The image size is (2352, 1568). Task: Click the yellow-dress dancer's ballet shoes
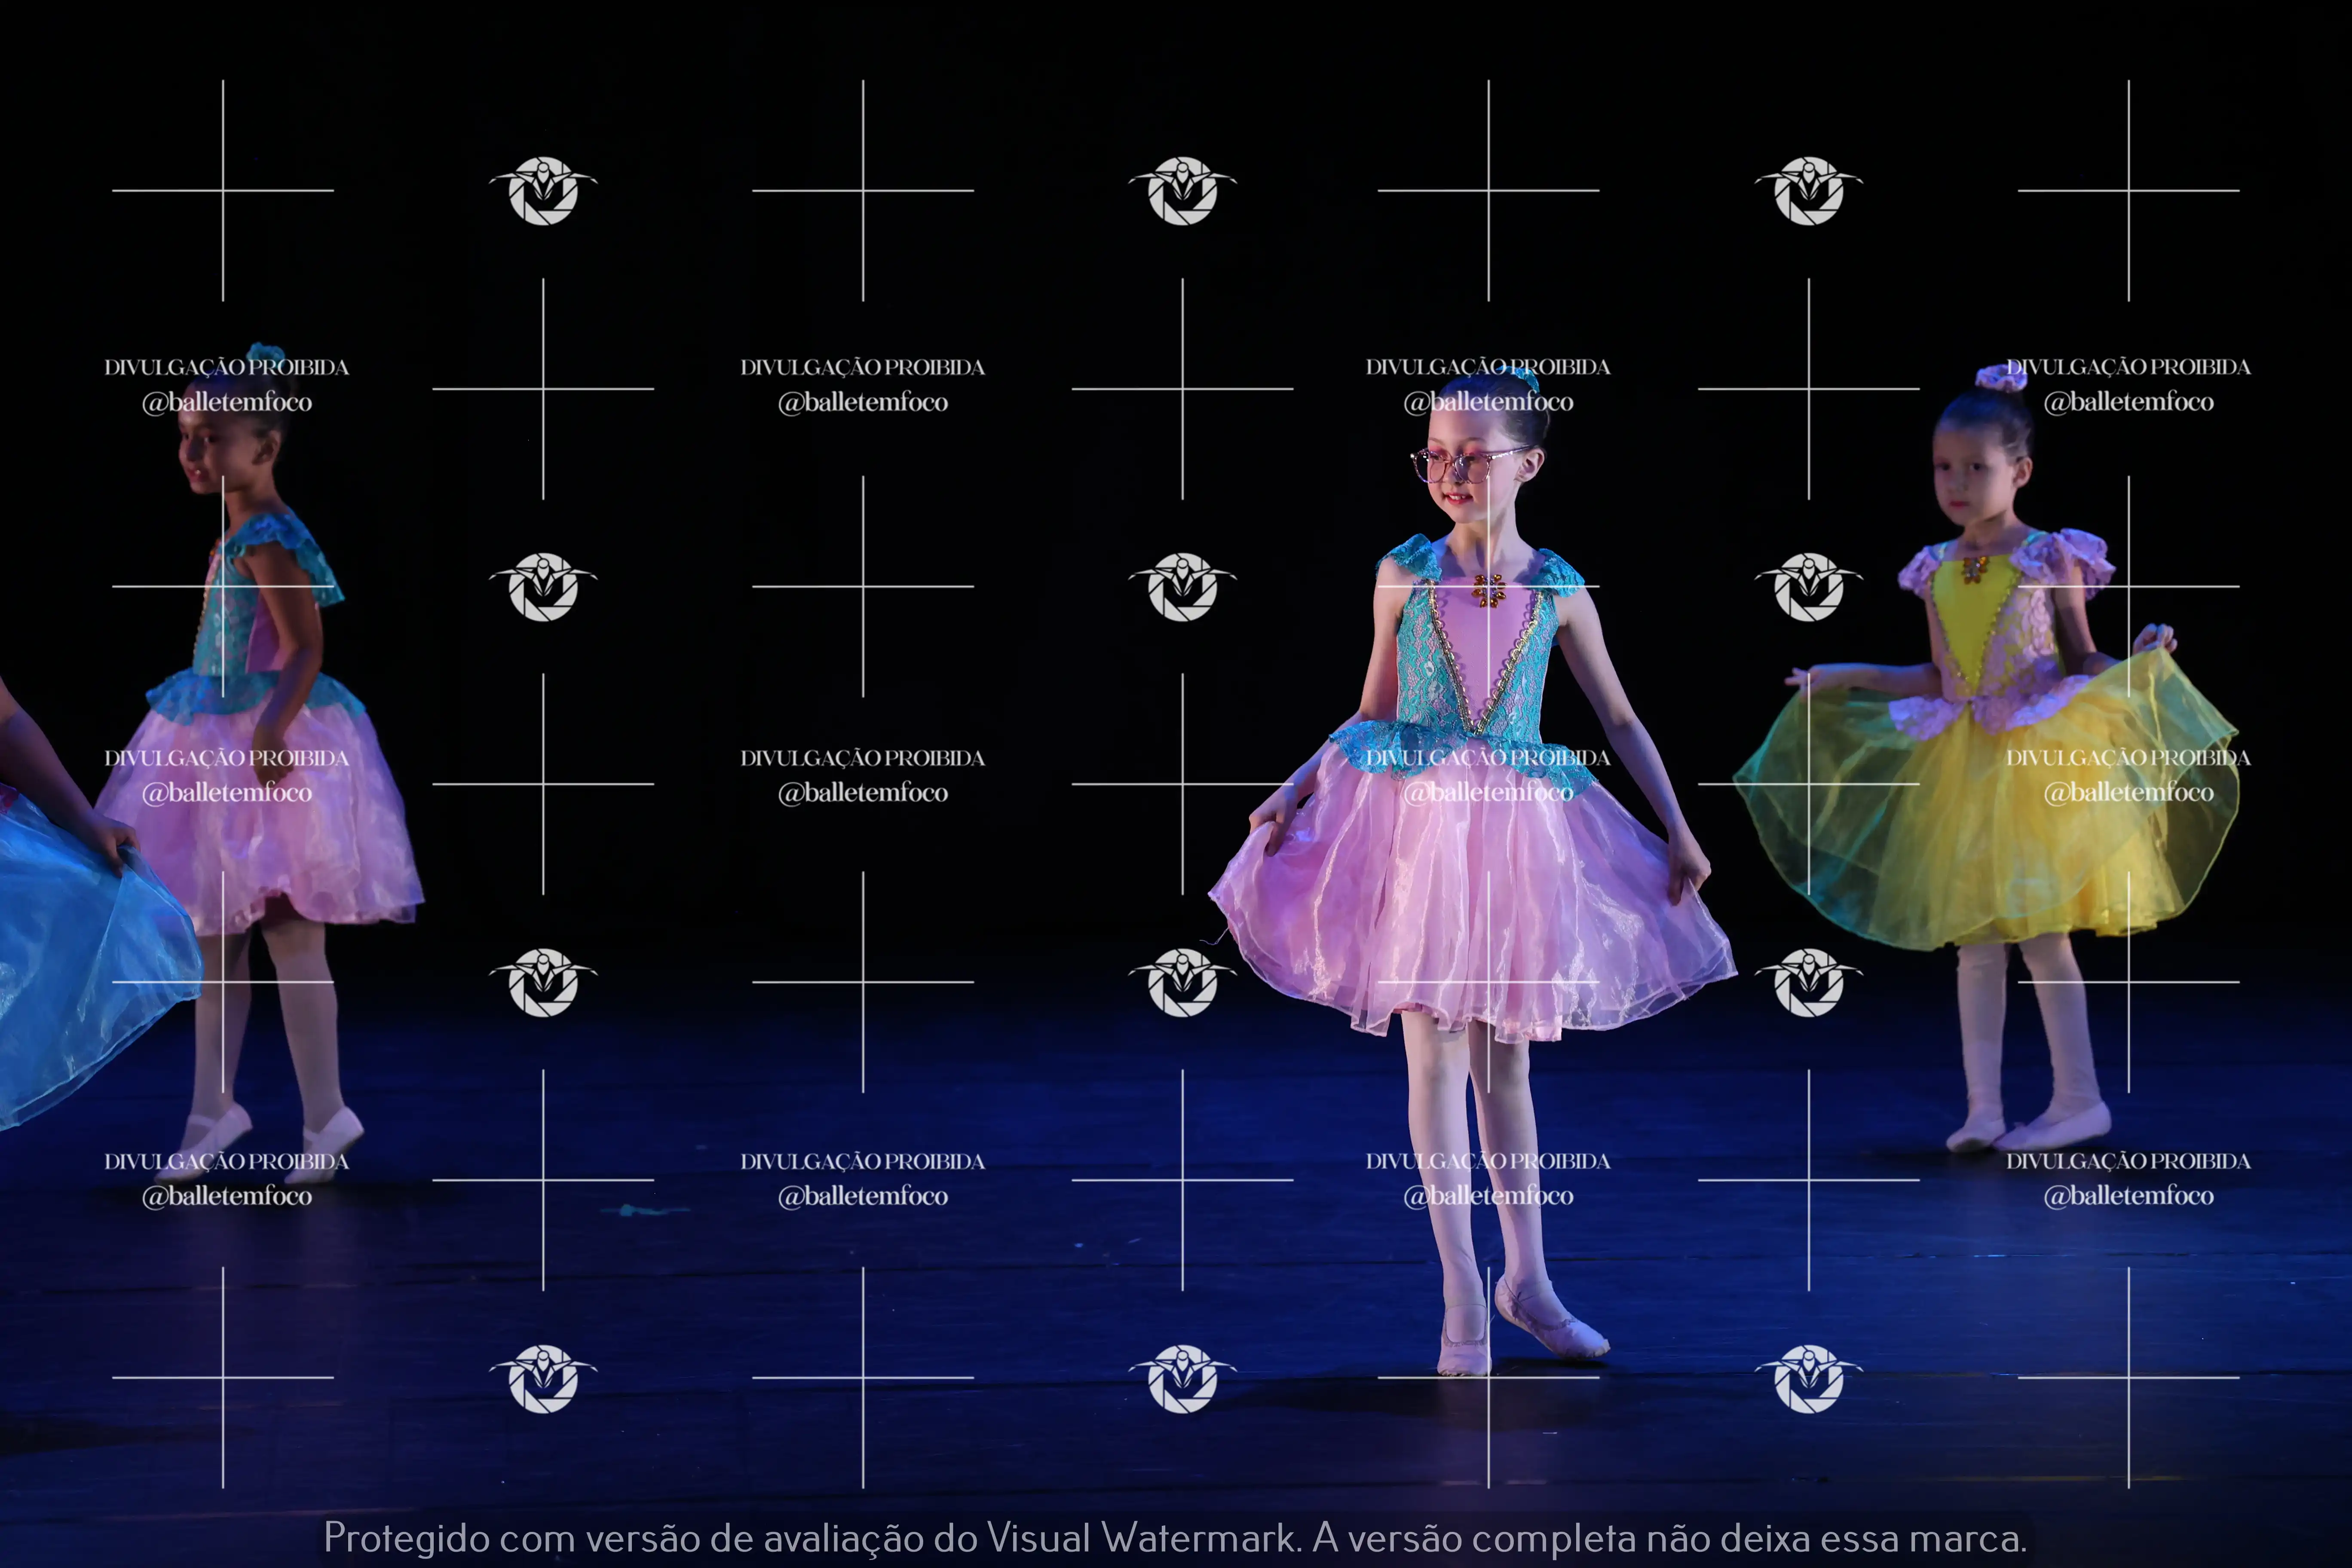pos(2030,1130)
